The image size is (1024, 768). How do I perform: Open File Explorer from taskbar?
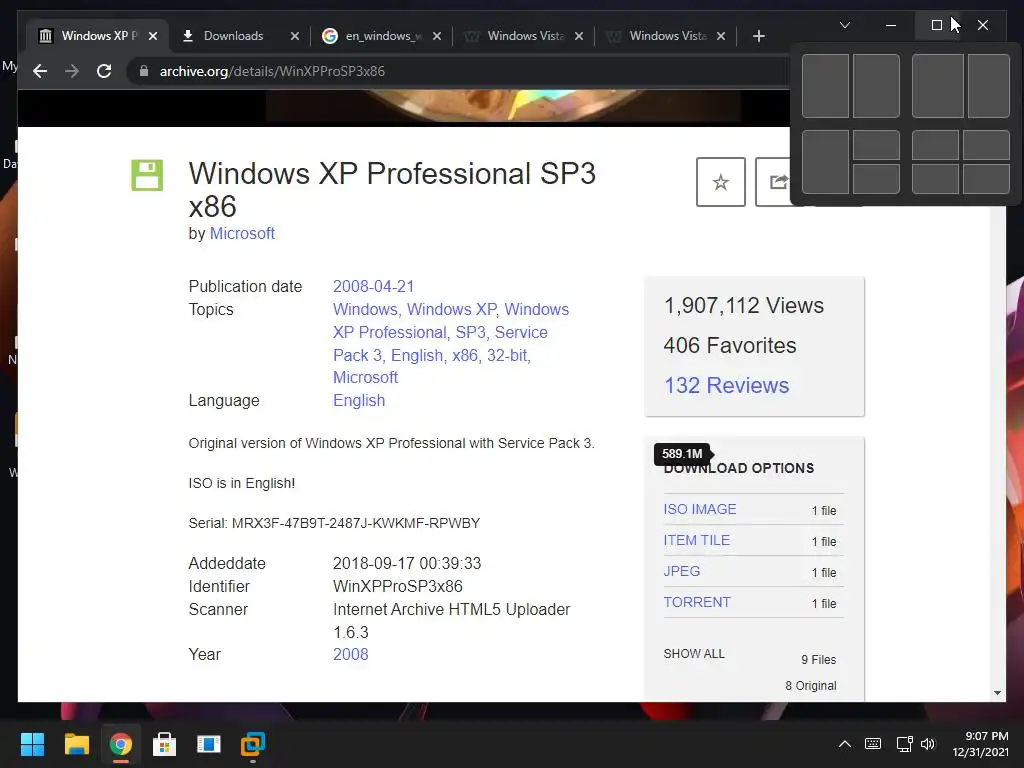76,744
